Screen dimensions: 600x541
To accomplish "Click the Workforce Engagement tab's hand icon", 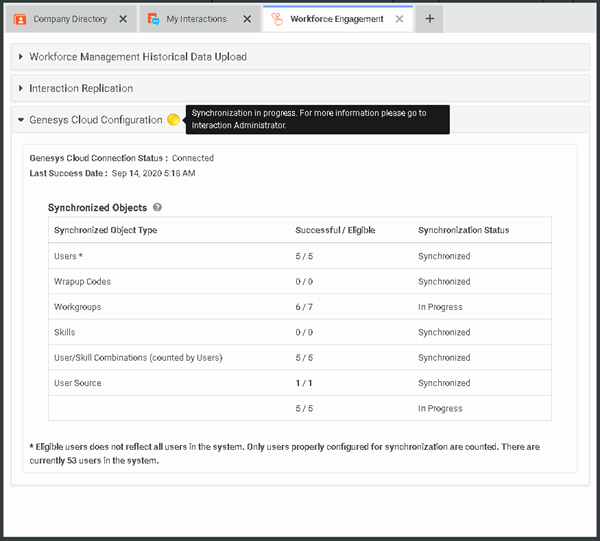I will point(277,19).
